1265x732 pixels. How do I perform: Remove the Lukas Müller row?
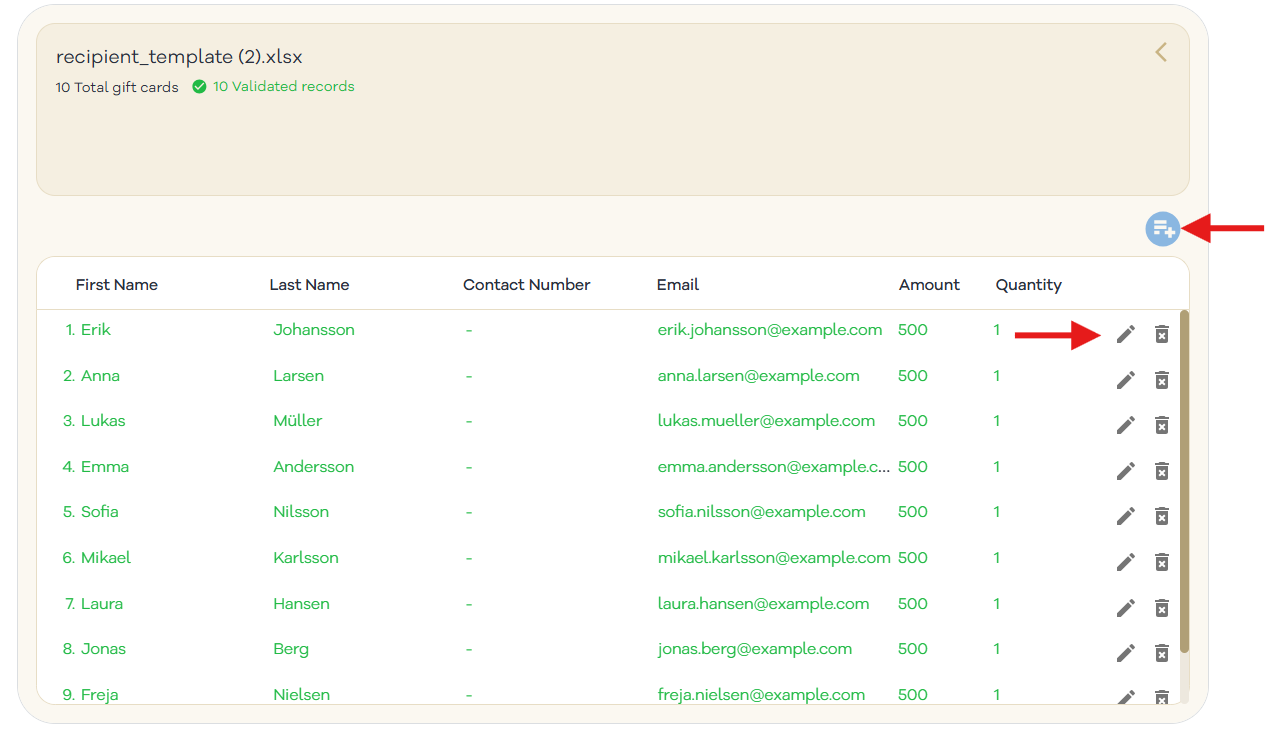[x=1161, y=425]
